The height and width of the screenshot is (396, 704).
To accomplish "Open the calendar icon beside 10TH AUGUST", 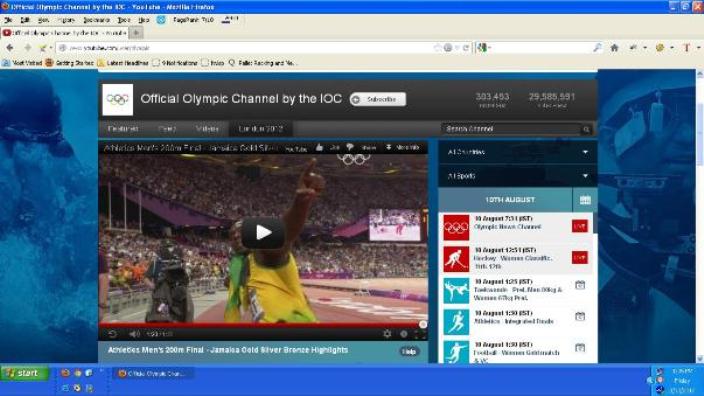I will pos(585,200).
